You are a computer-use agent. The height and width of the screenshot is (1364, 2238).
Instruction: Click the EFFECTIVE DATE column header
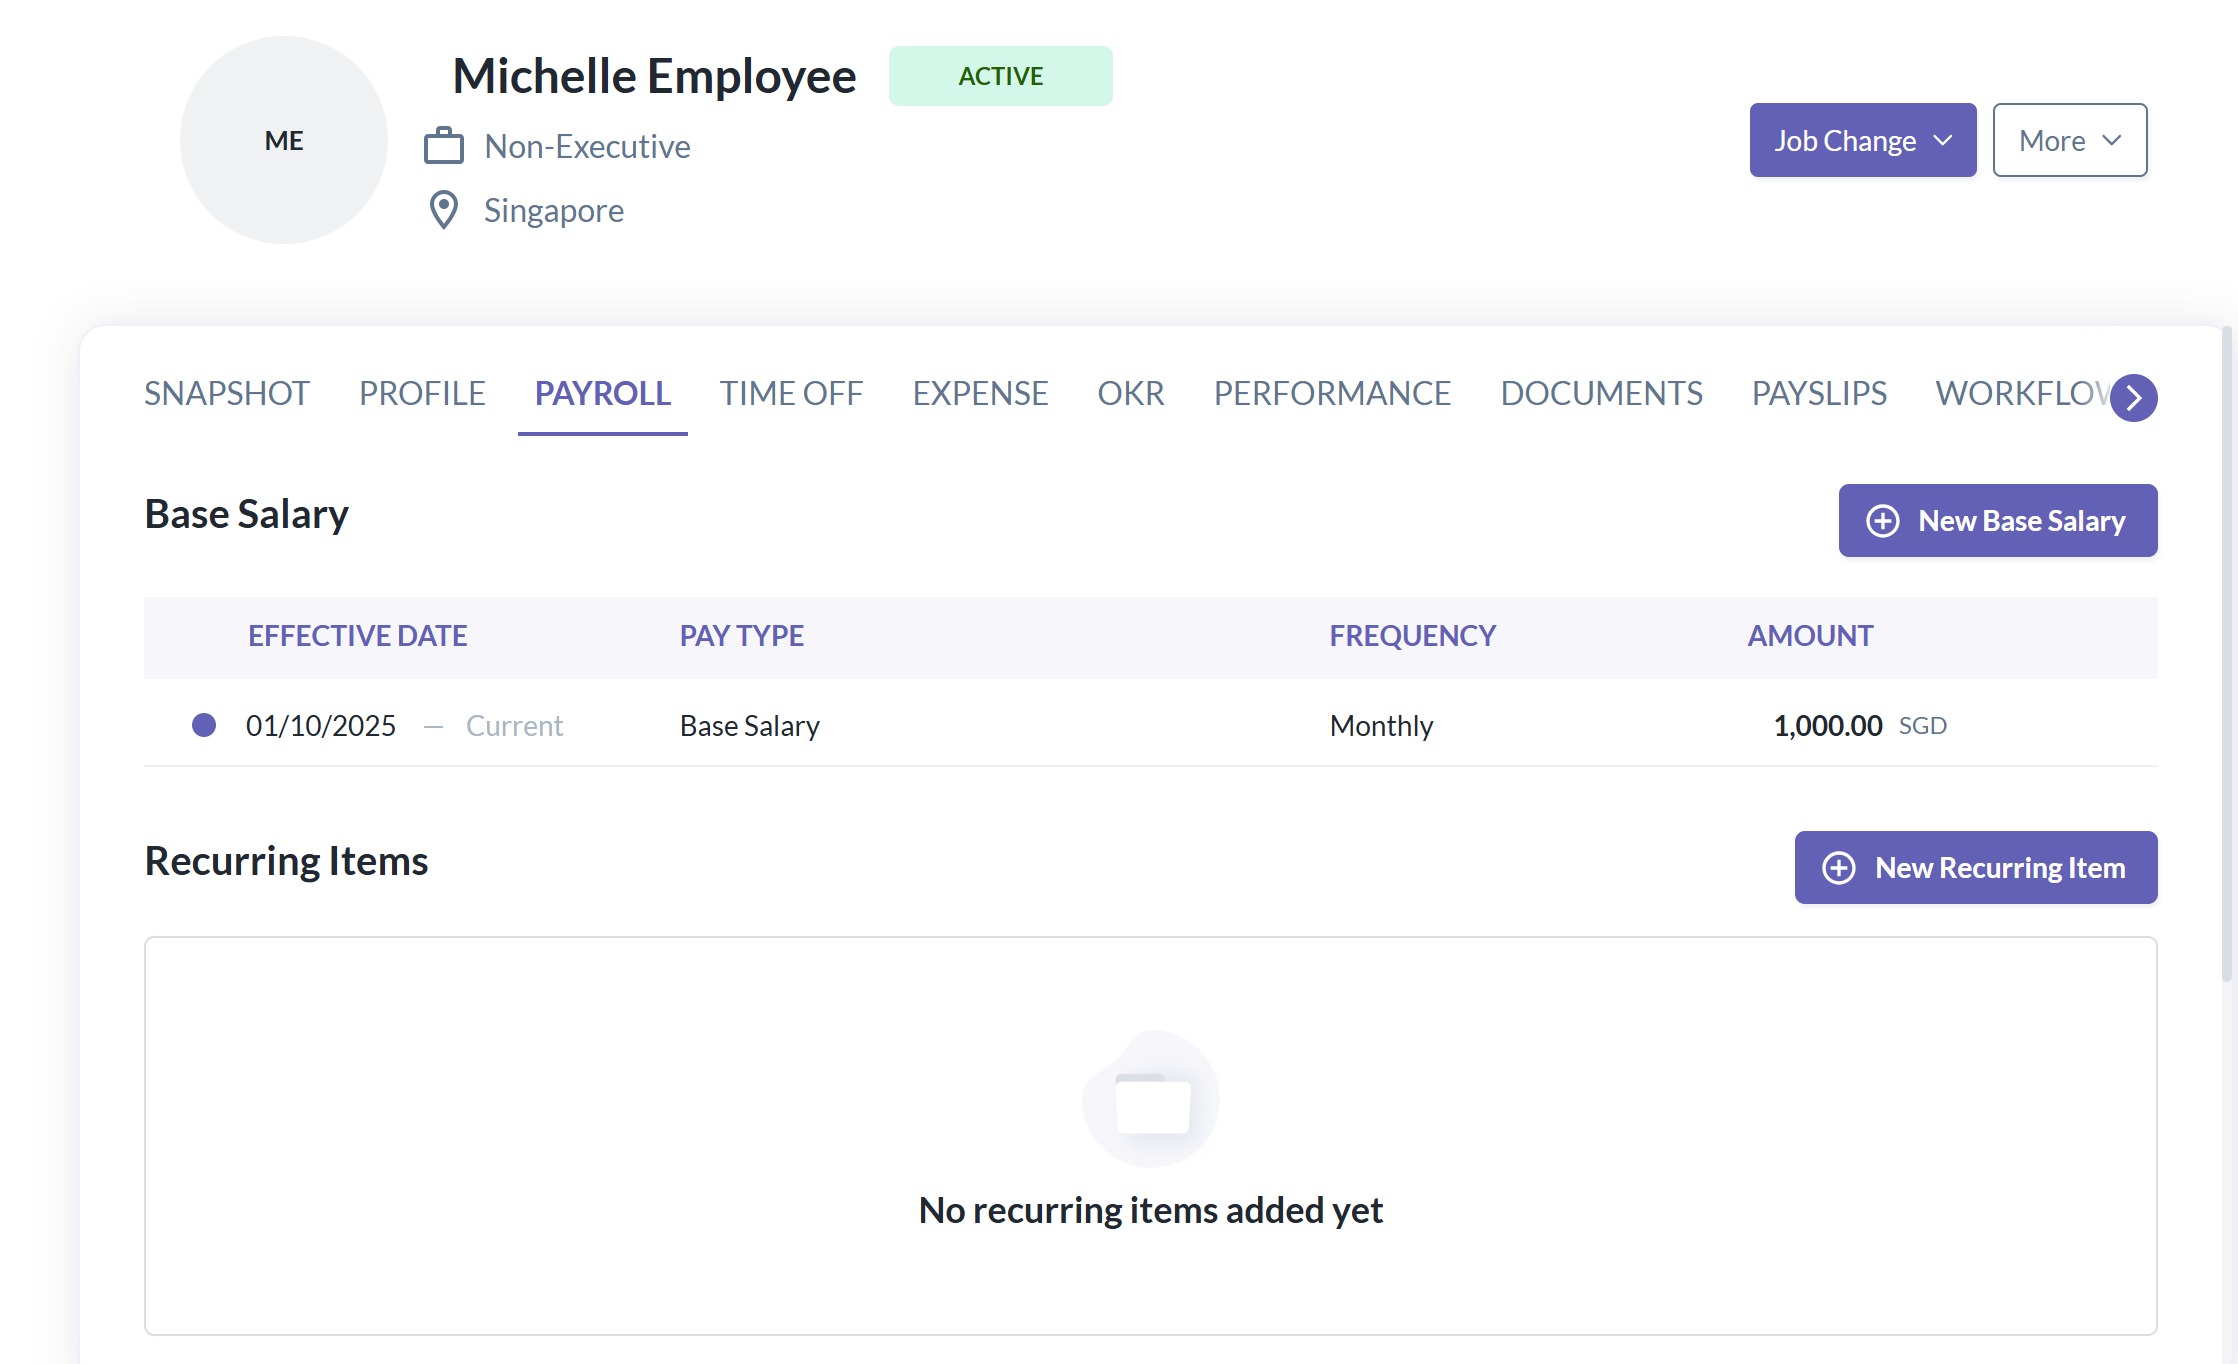click(x=357, y=636)
